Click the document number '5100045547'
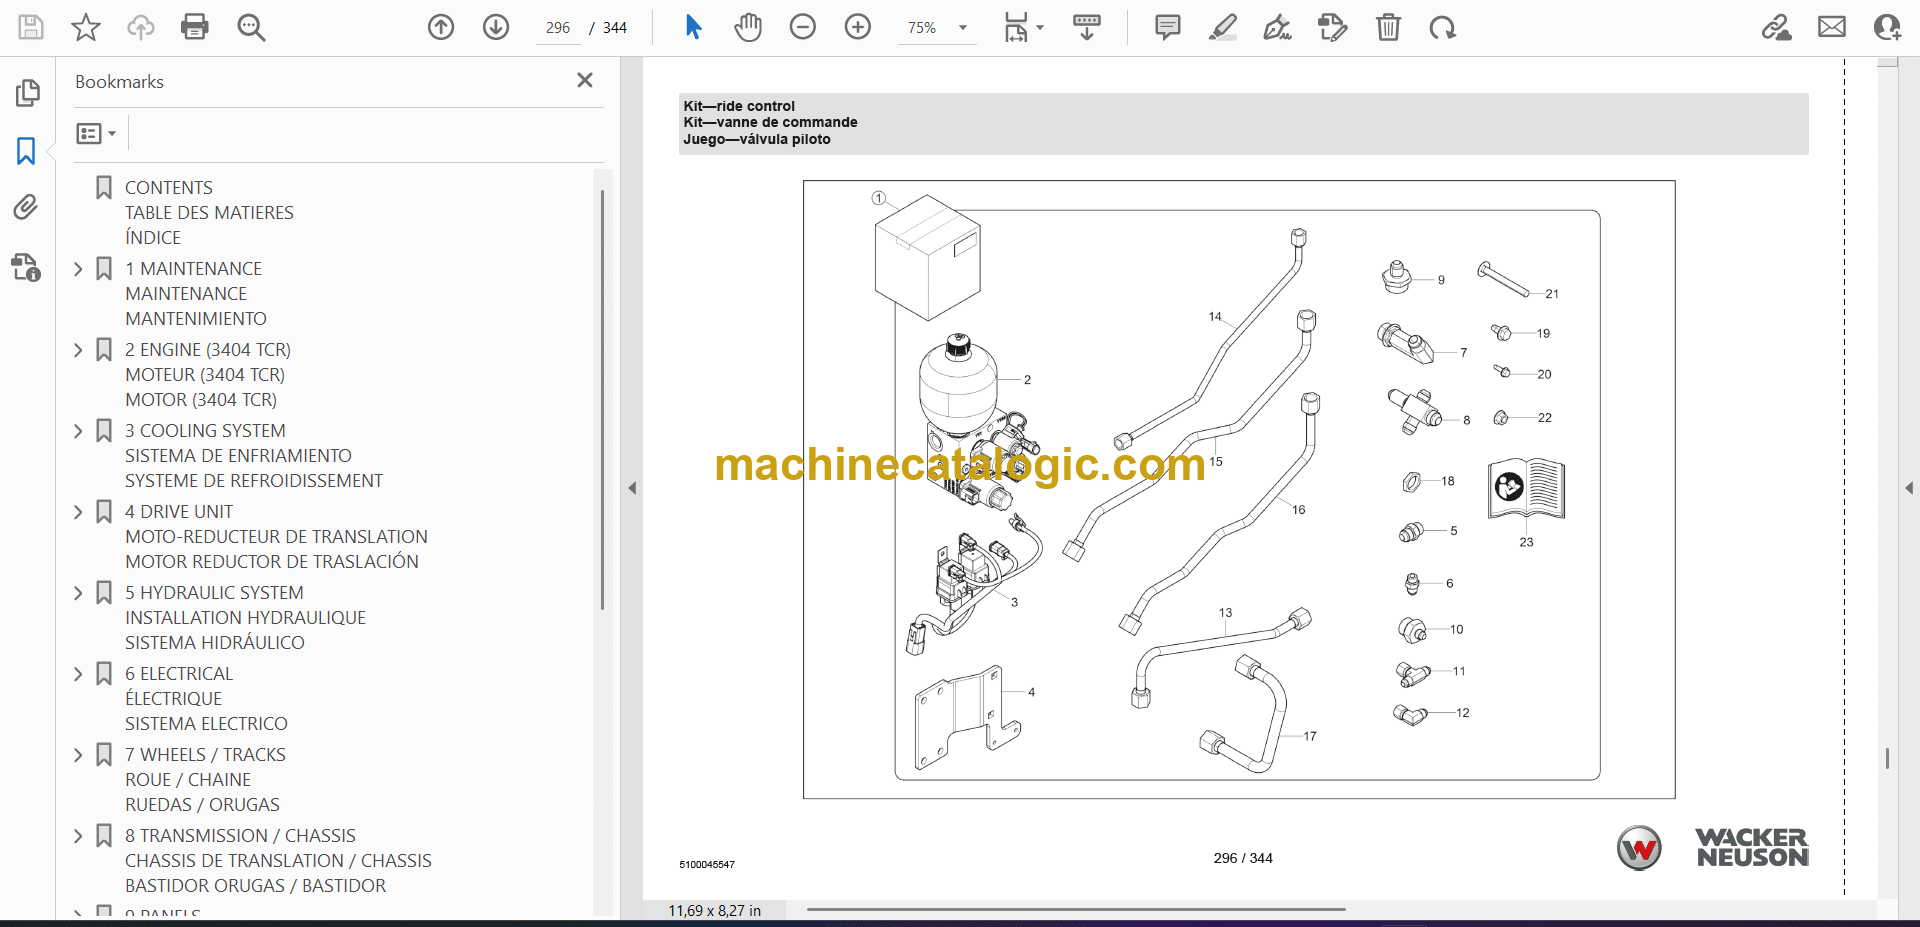Screen dimensions: 1920x927 (707, 864)
